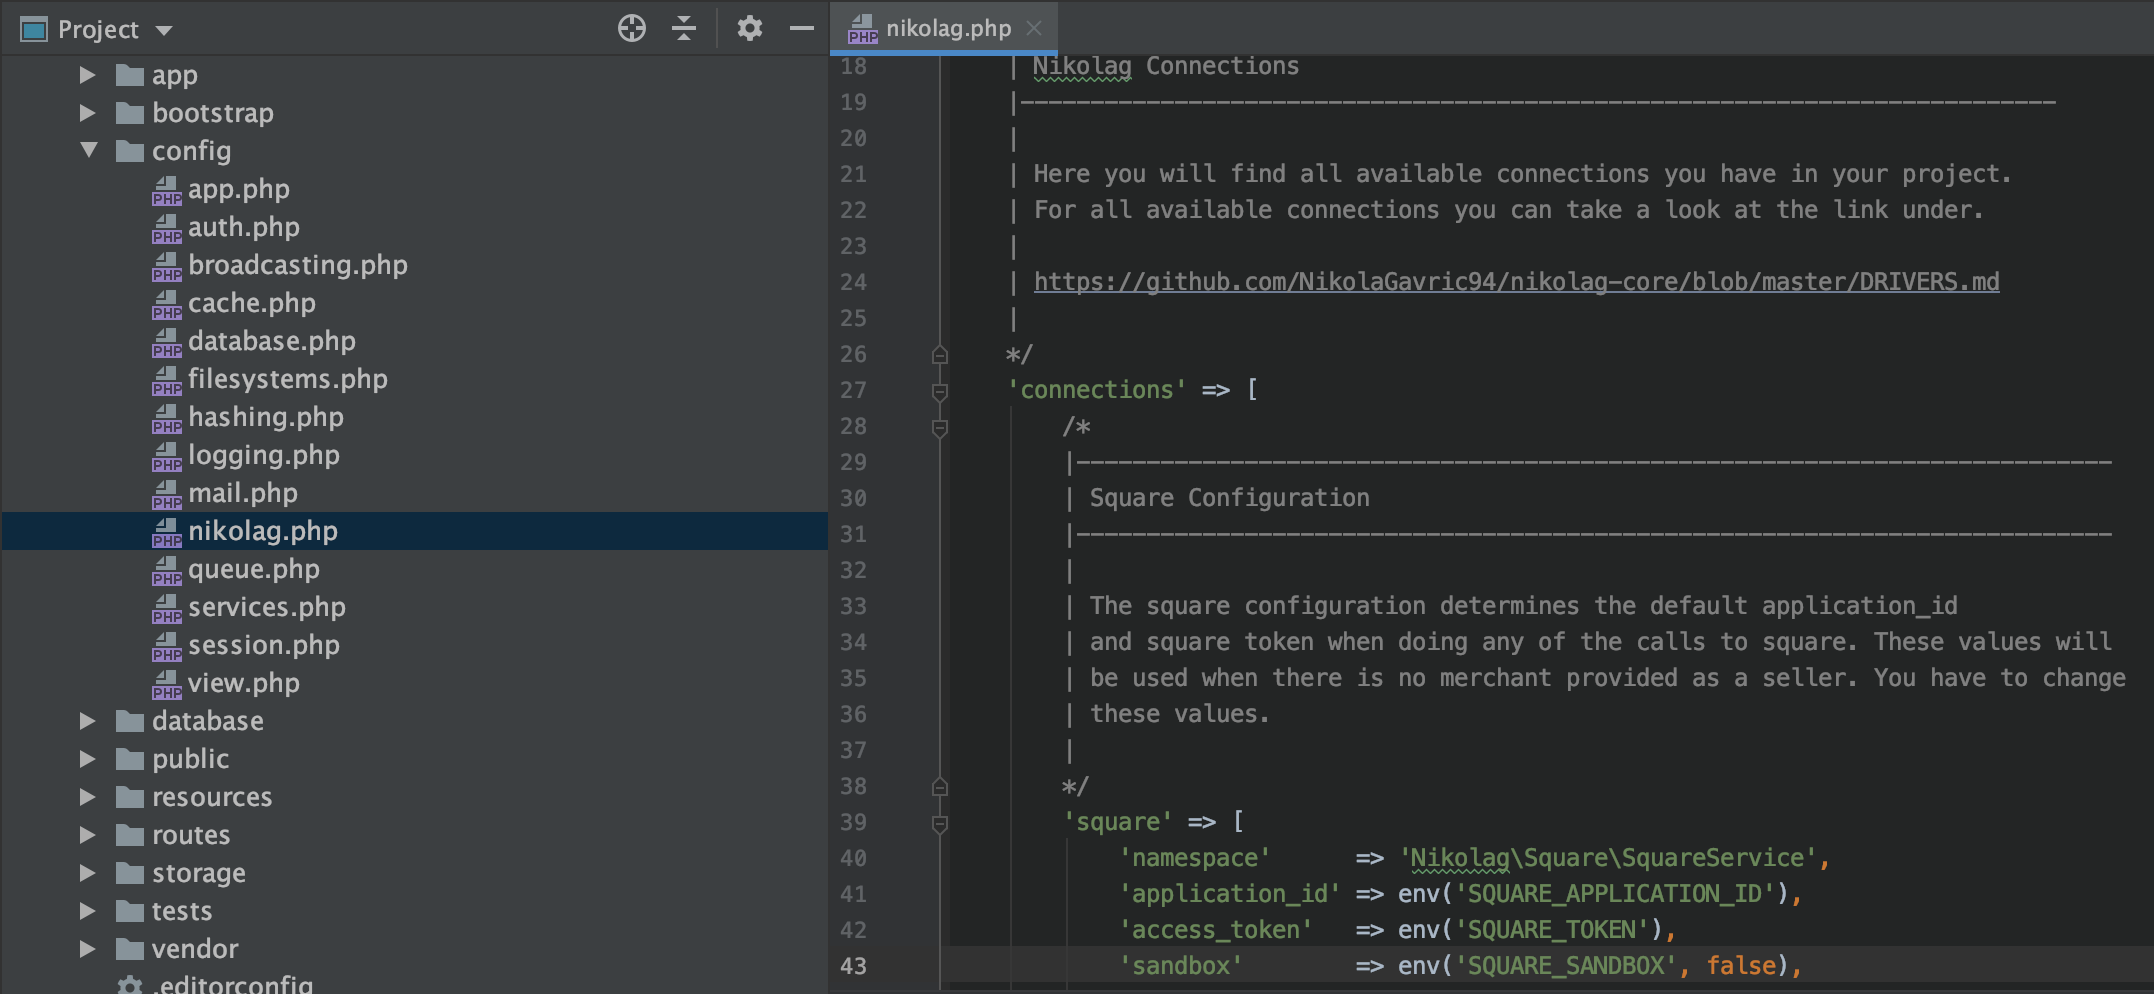The width and height of the screenshot is (2154, 994).
Task: Click the view.php PHP file icon
Action: (166, 684)
